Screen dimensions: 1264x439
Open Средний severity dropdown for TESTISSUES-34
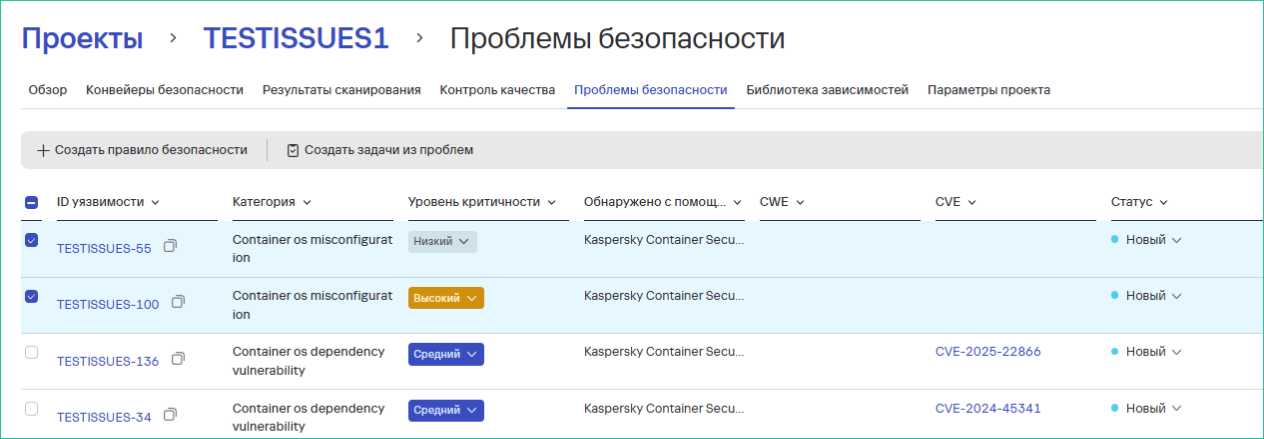pyautogui.click(x=445, y=410)
